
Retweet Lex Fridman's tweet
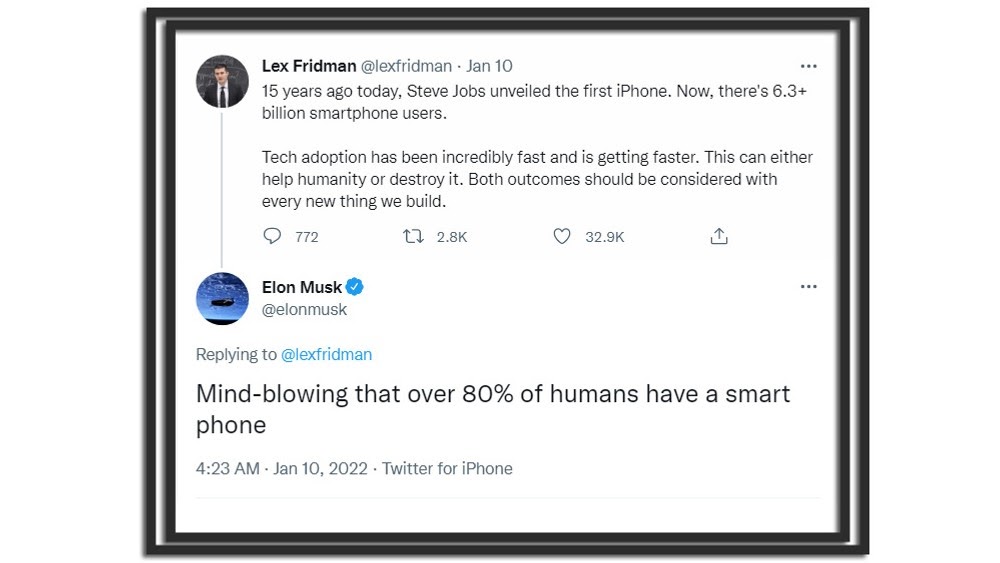pos(412,236)
